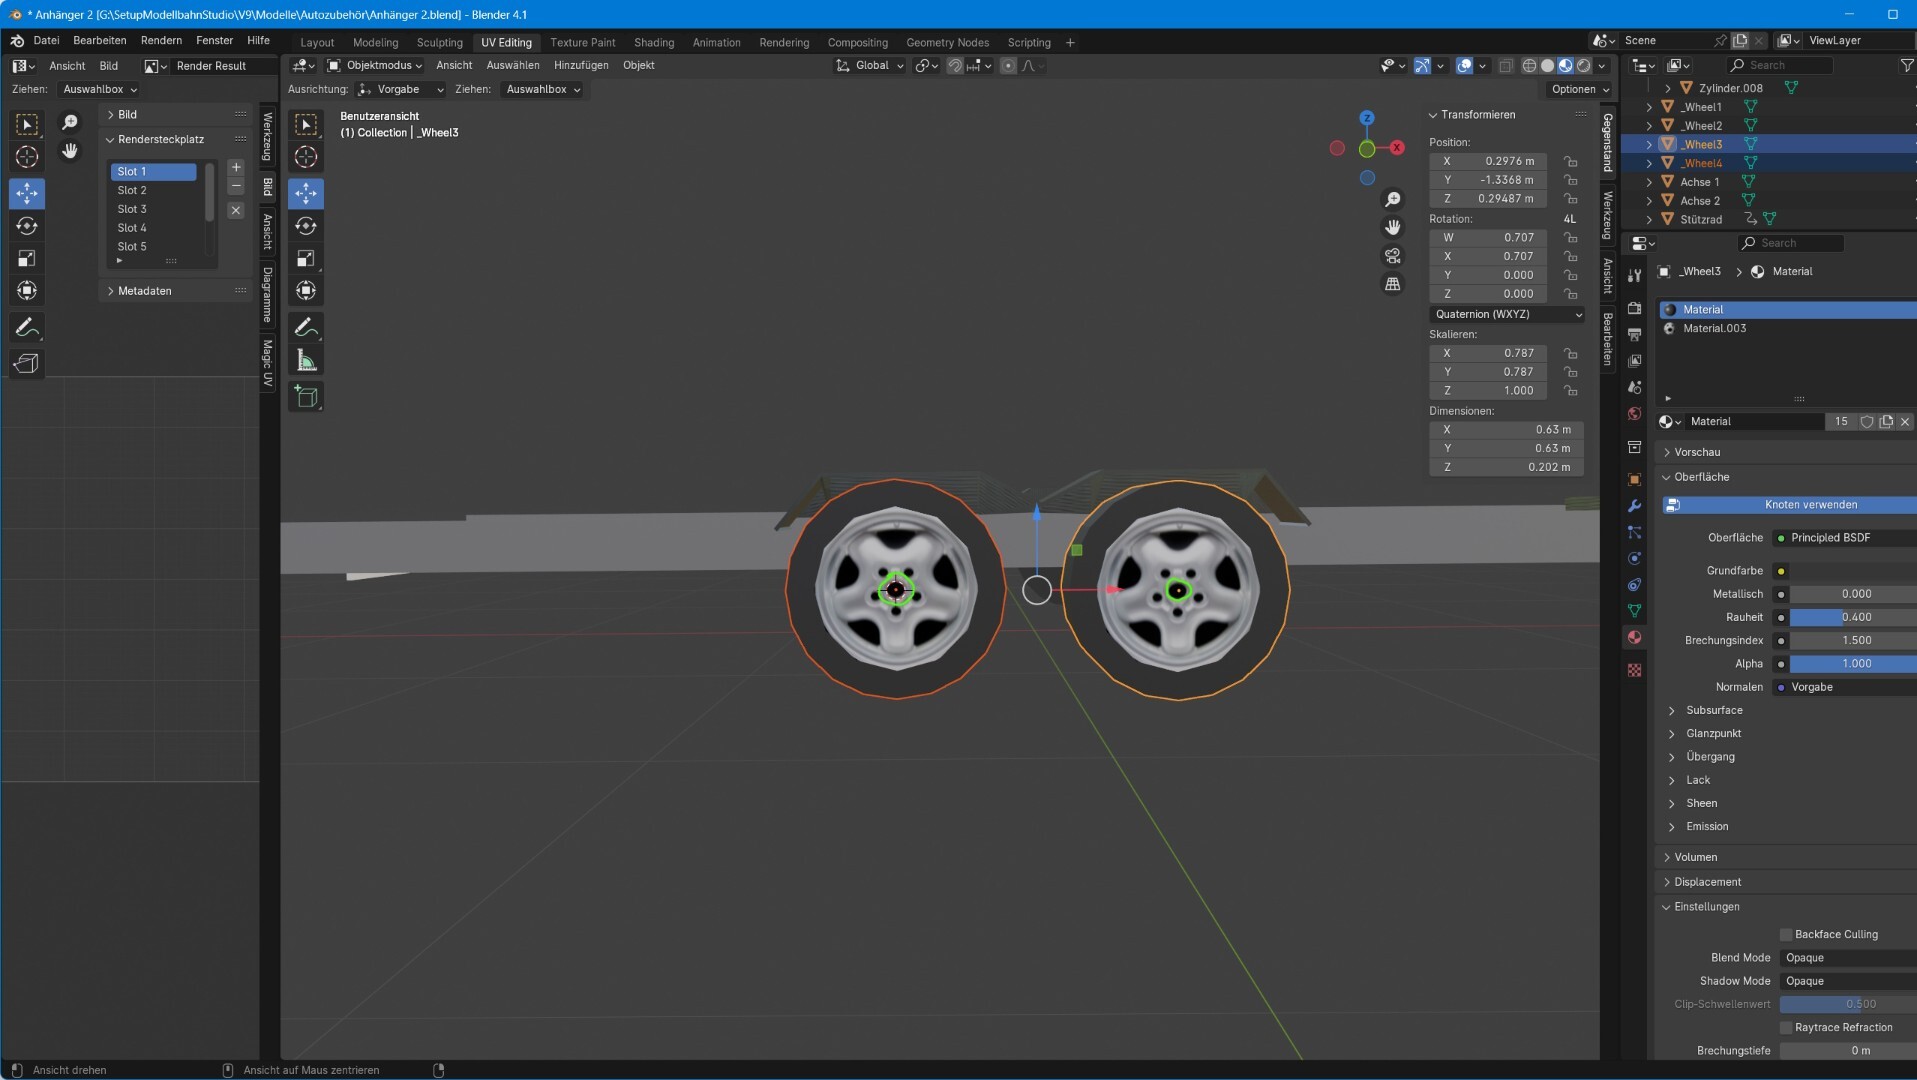Switch perspective/orthographic with the grid icon
Image resolution: width=1917 pixels, height=1080 pixels.
tap(1392, 284)
